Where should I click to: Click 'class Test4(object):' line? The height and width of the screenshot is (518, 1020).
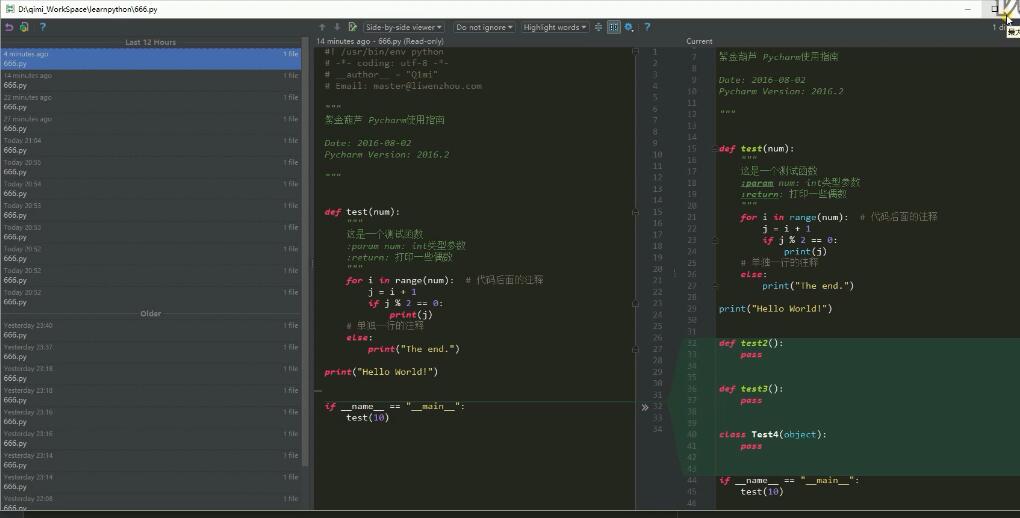(773, 435)
